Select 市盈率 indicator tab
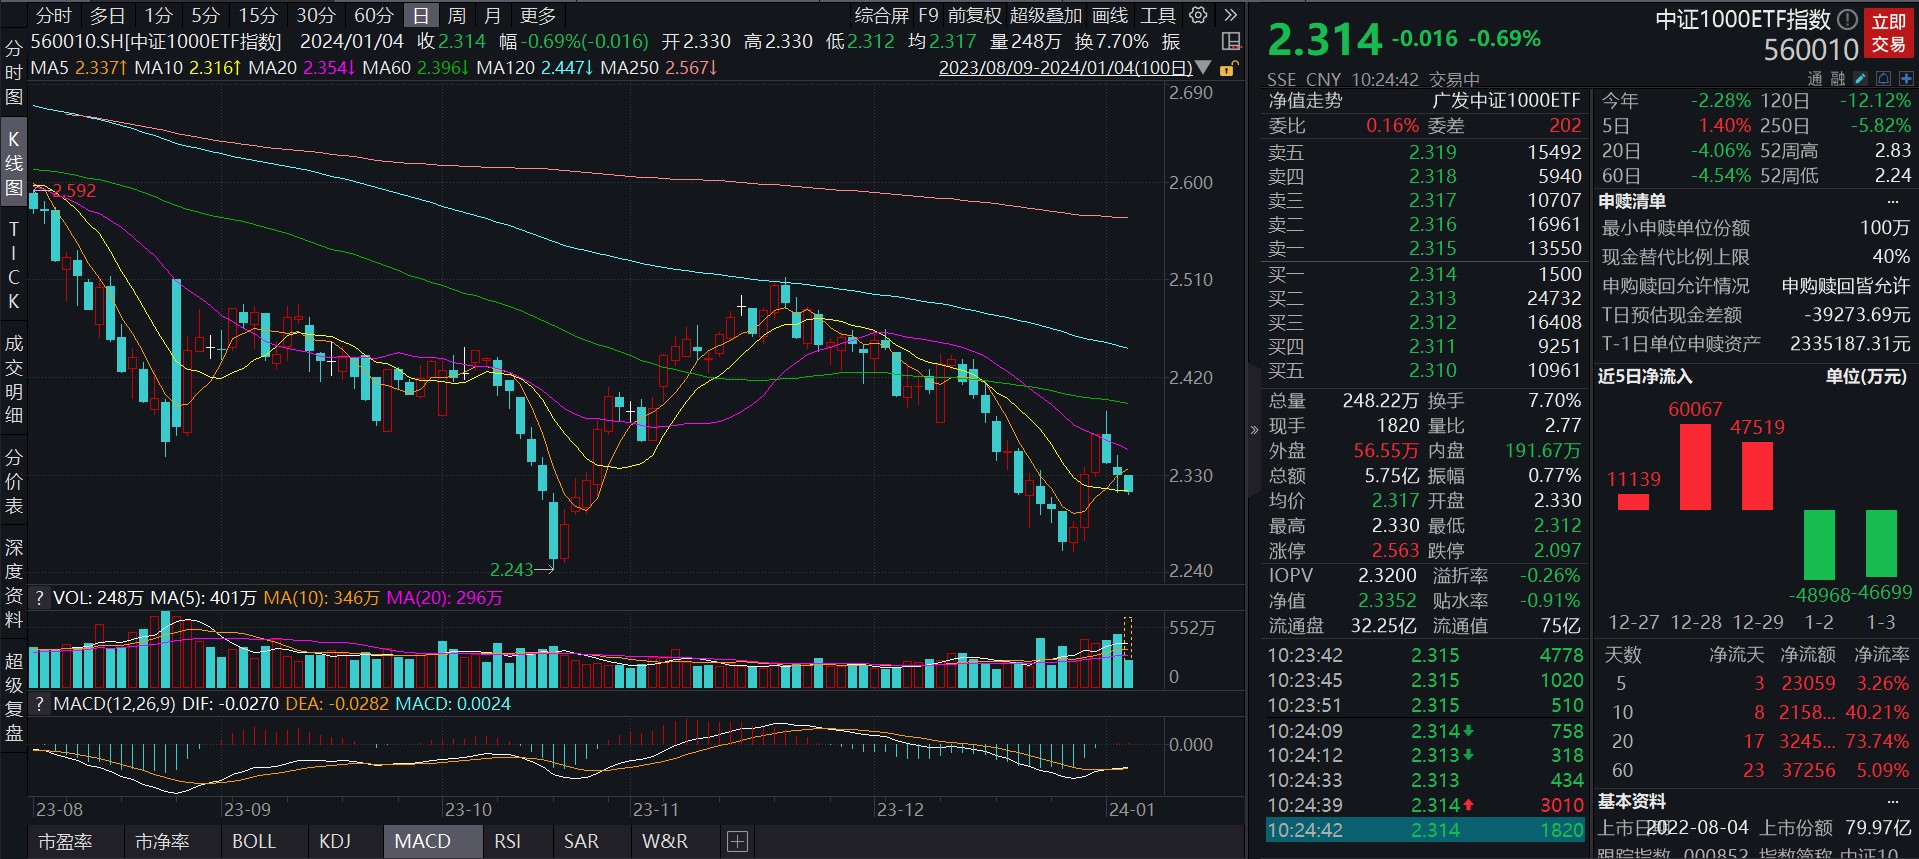 click(65, 842)
